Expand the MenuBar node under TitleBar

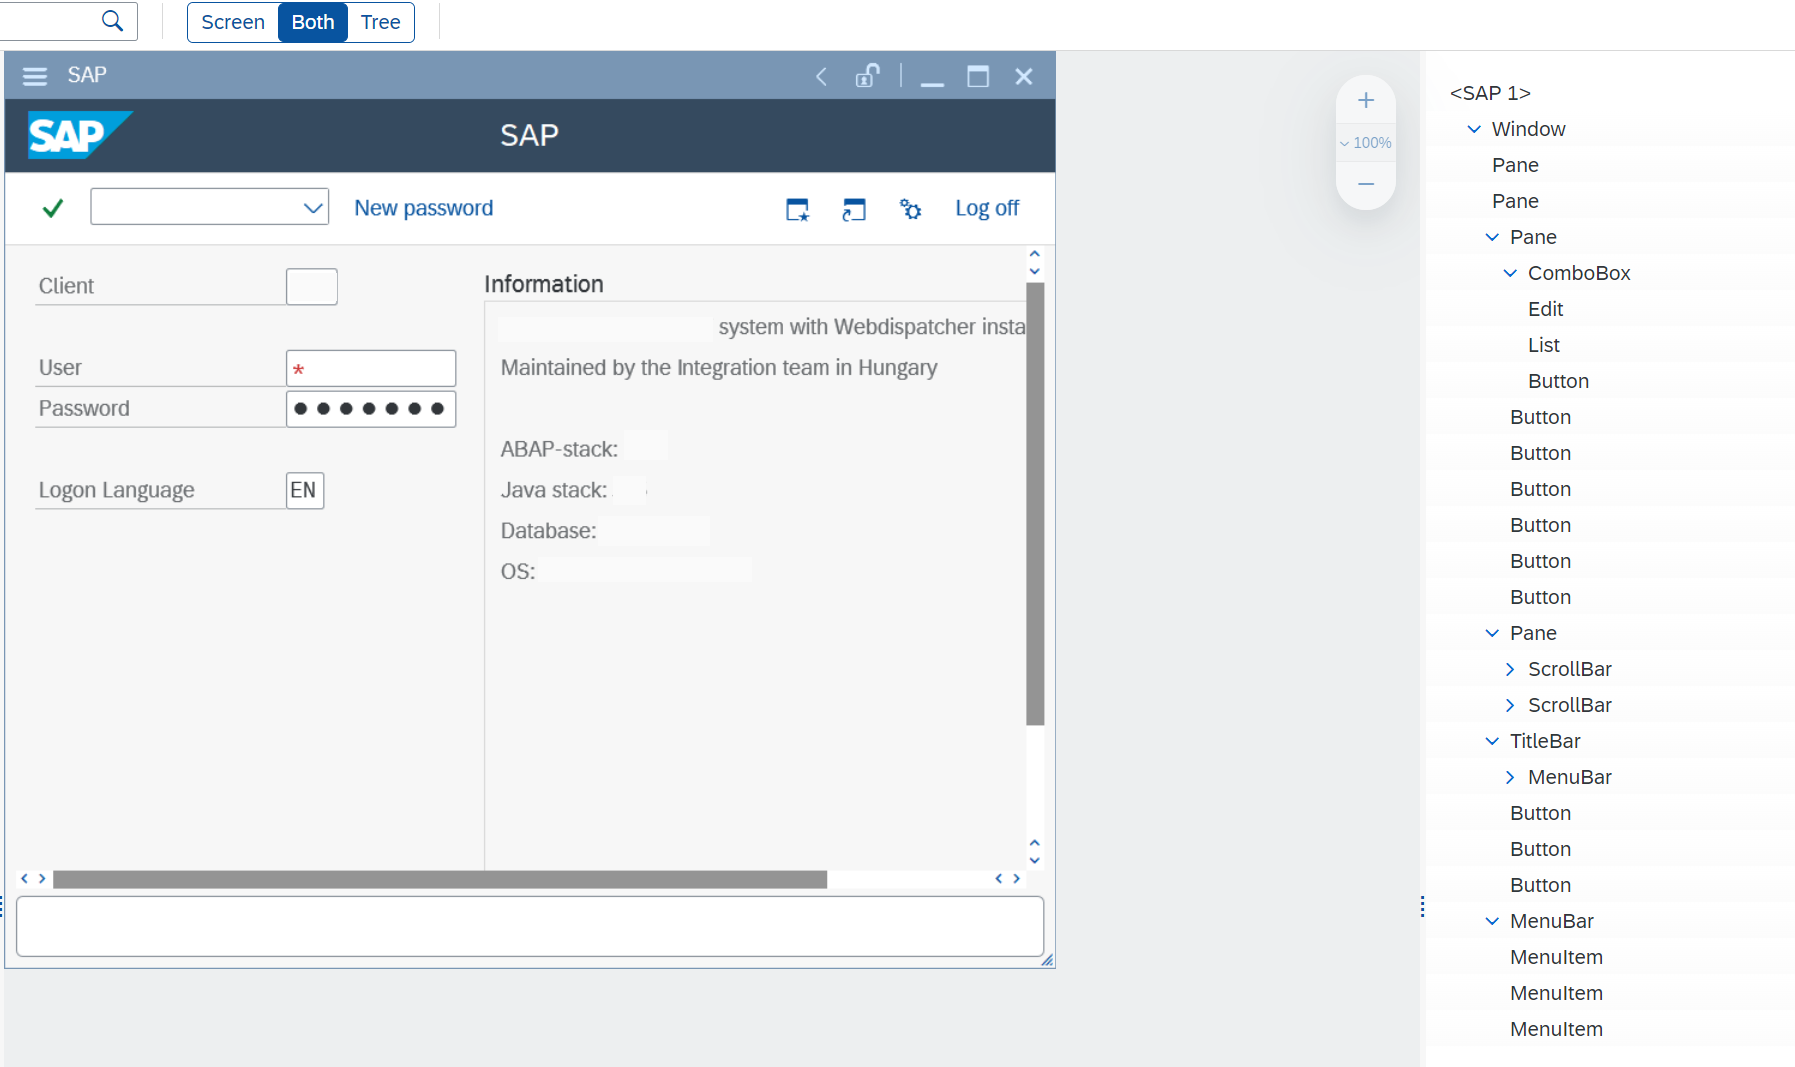[x=1510, y=777]
